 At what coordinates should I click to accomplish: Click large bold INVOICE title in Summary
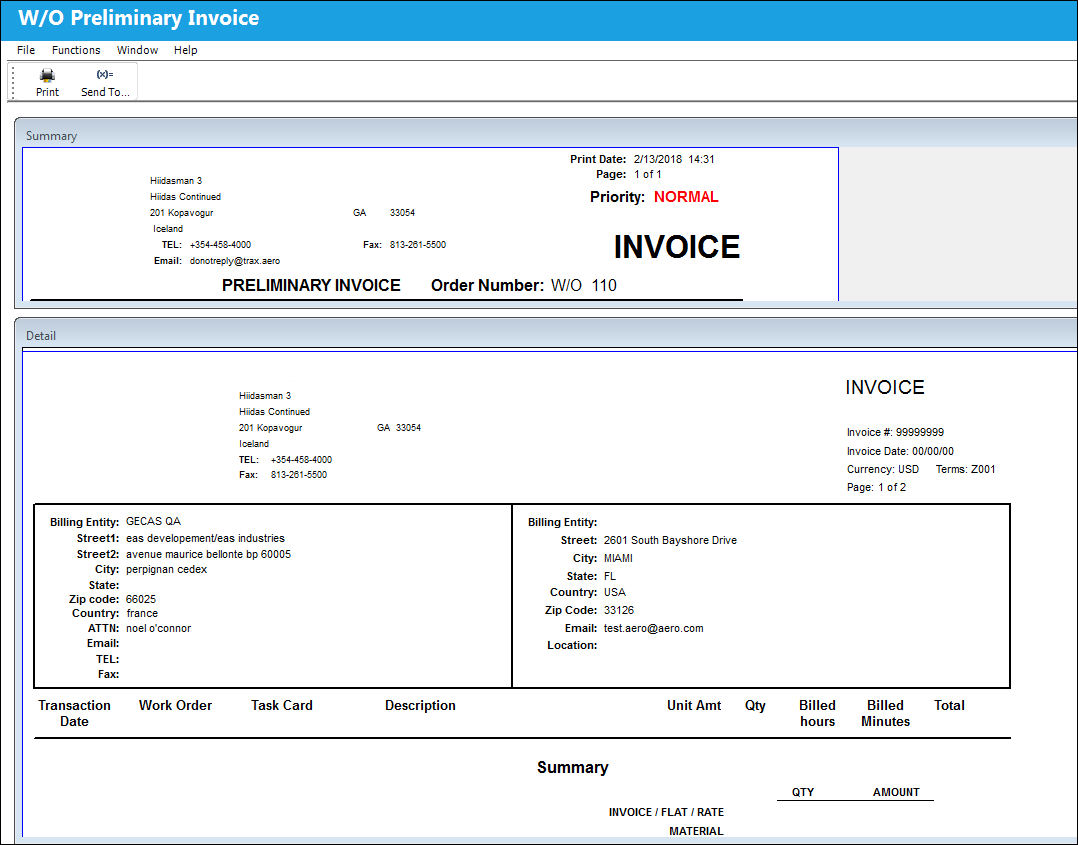coord(676,247)
